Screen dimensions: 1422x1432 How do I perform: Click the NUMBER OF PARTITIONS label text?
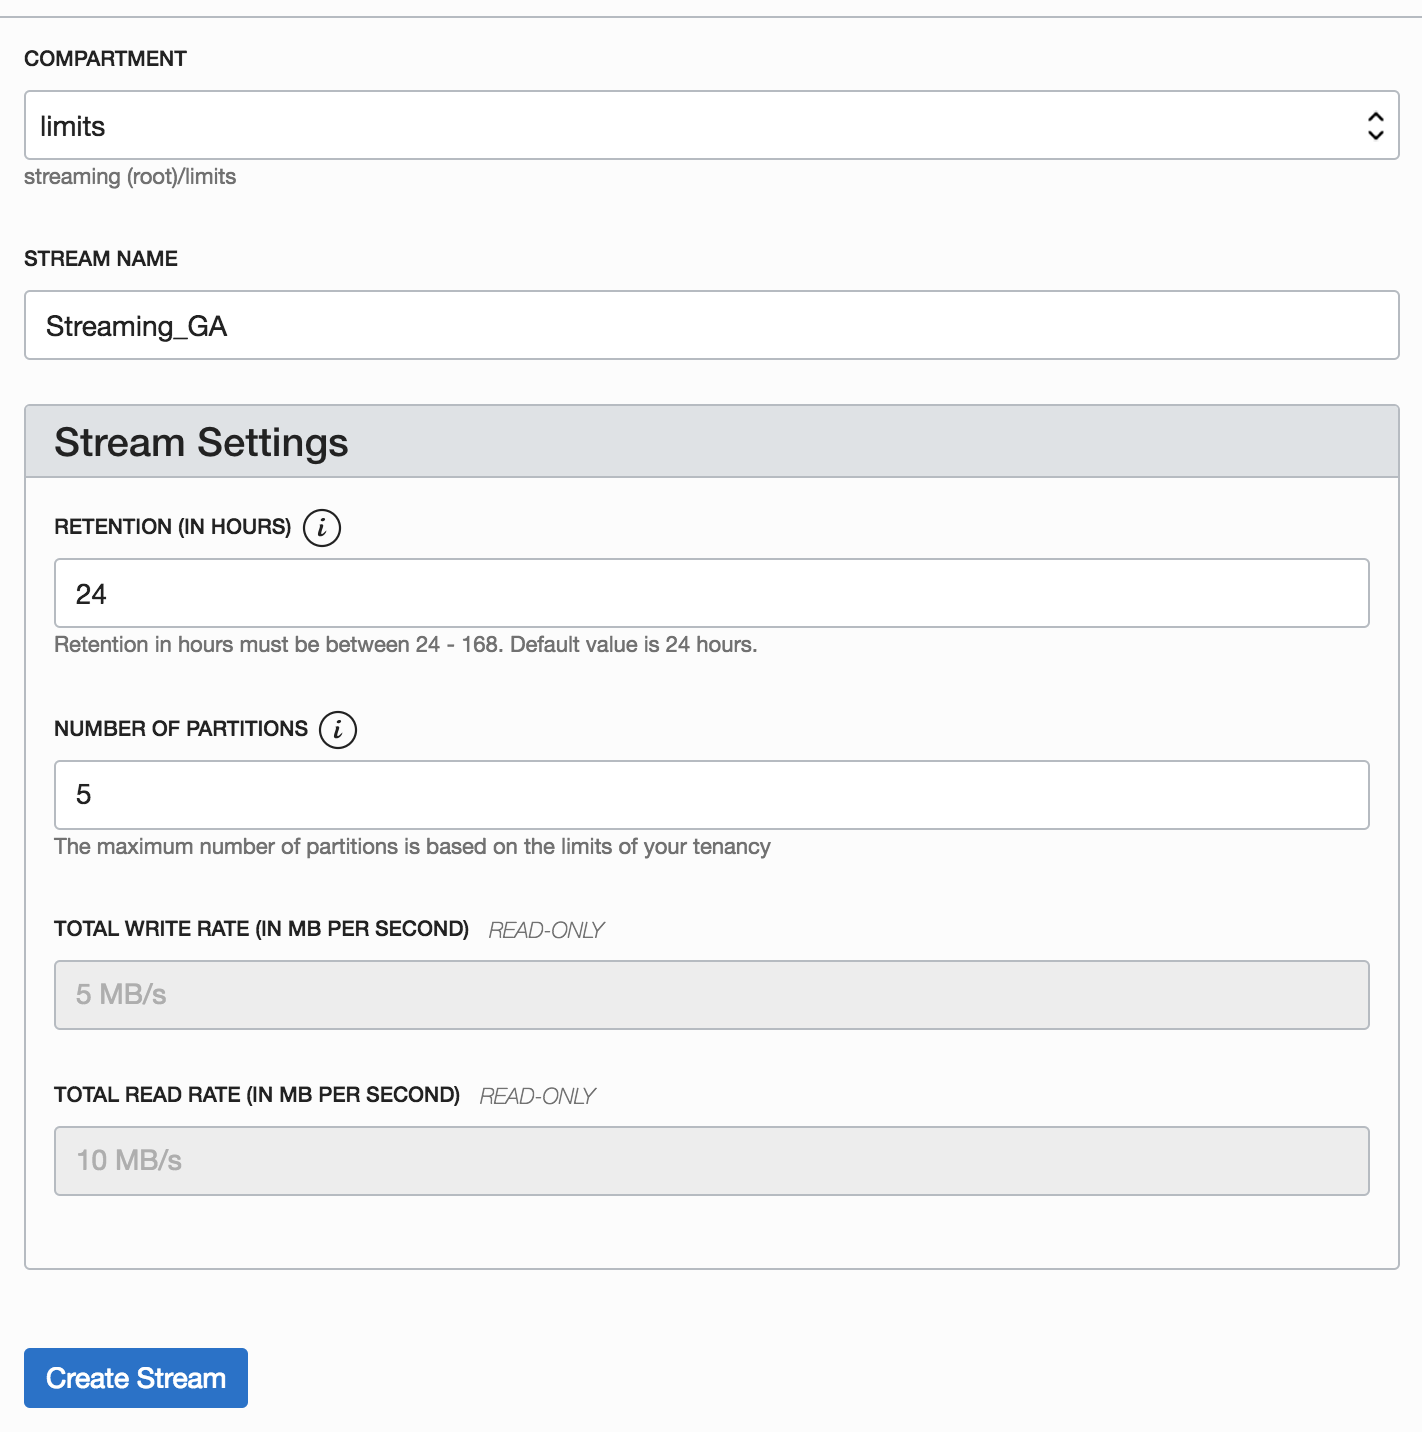[181, 729]
